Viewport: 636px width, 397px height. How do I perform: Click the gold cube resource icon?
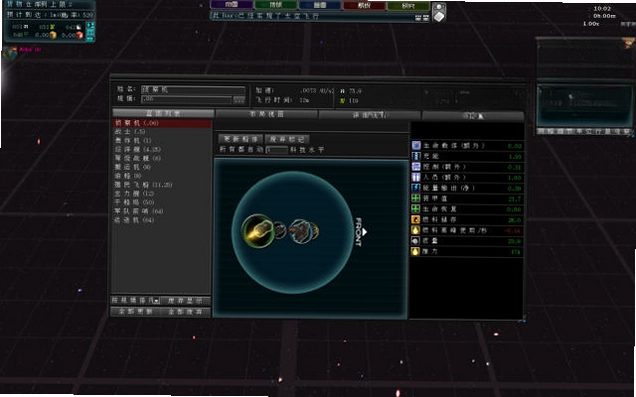(x=53, y=35)
